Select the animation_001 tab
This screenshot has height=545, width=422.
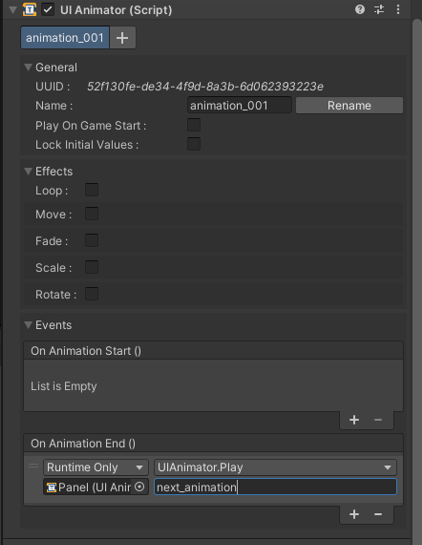[x=65, y=38]
